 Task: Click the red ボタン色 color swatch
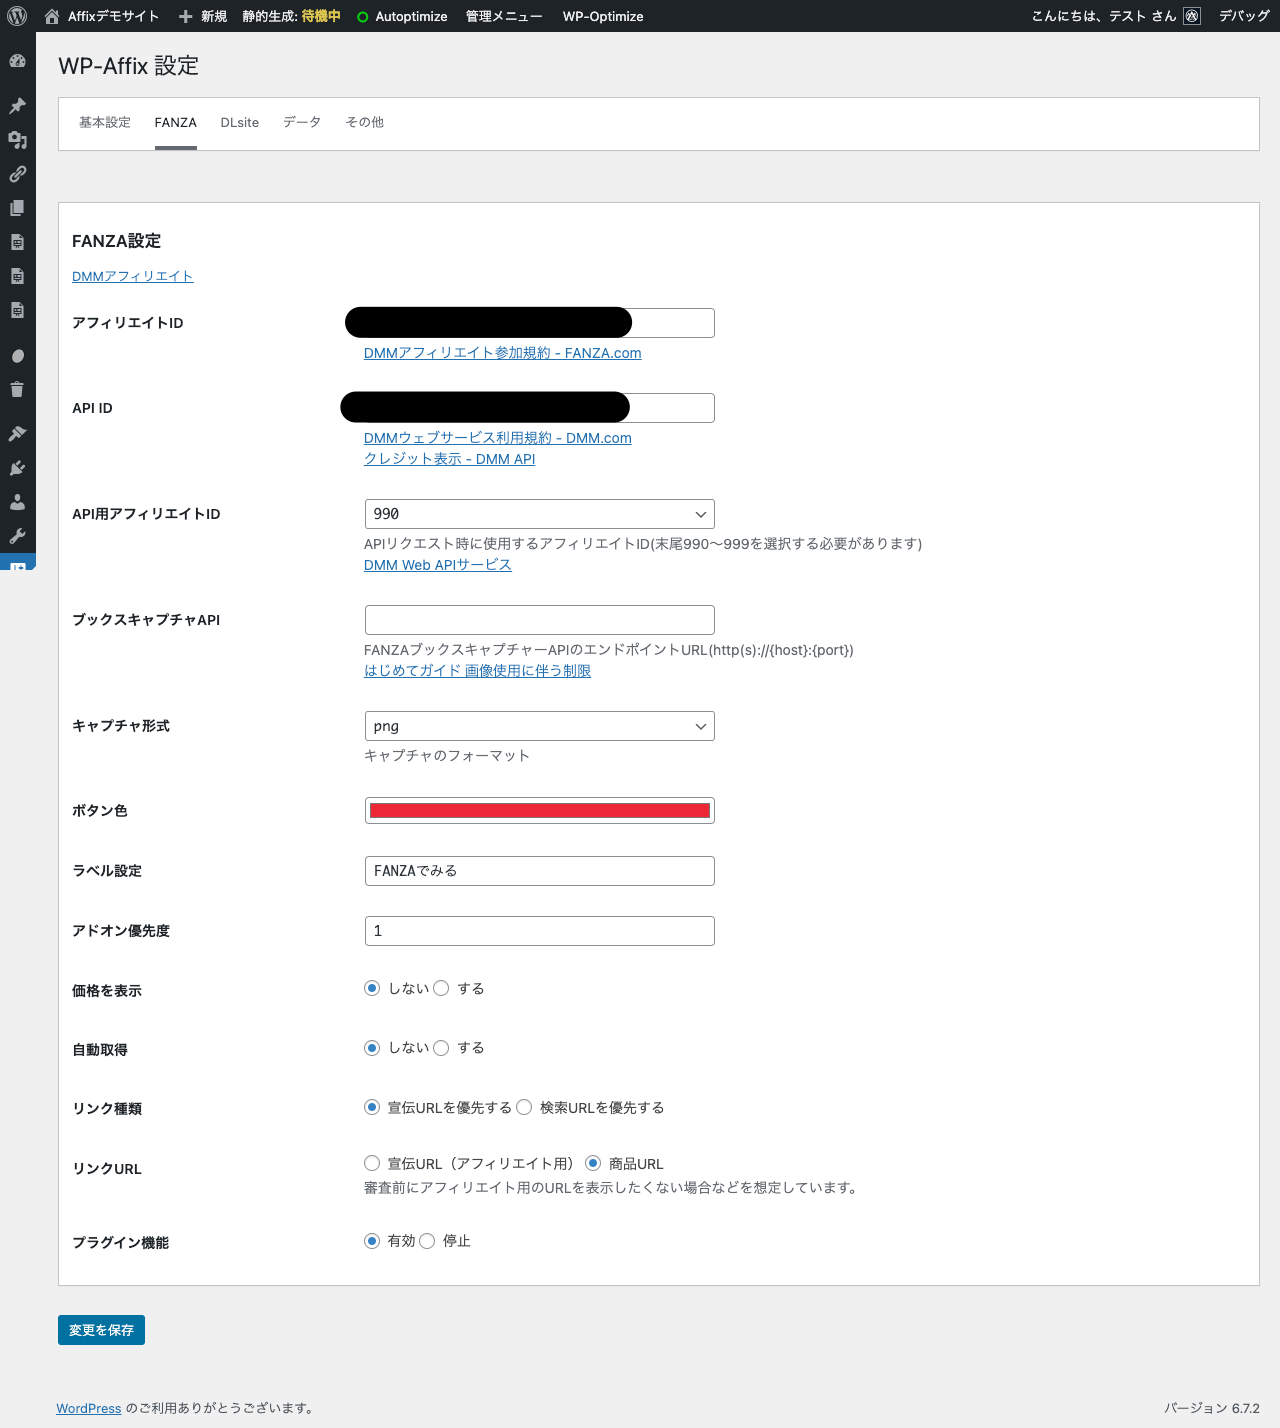[x=540, y=811]
